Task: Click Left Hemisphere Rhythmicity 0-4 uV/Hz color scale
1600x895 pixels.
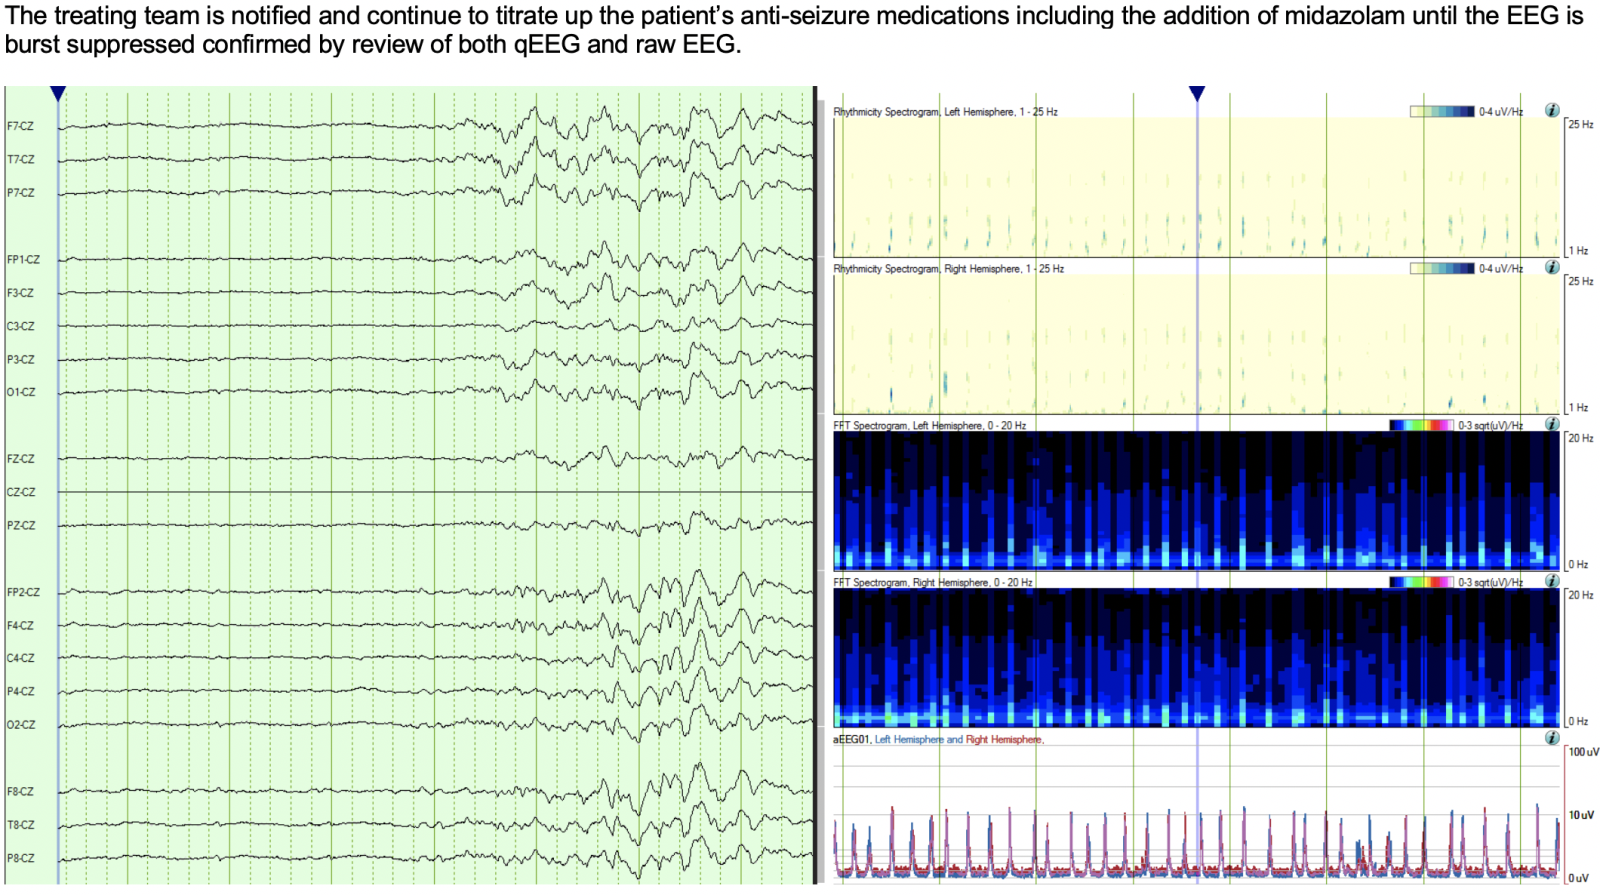Action: (x=1442, y=112)
